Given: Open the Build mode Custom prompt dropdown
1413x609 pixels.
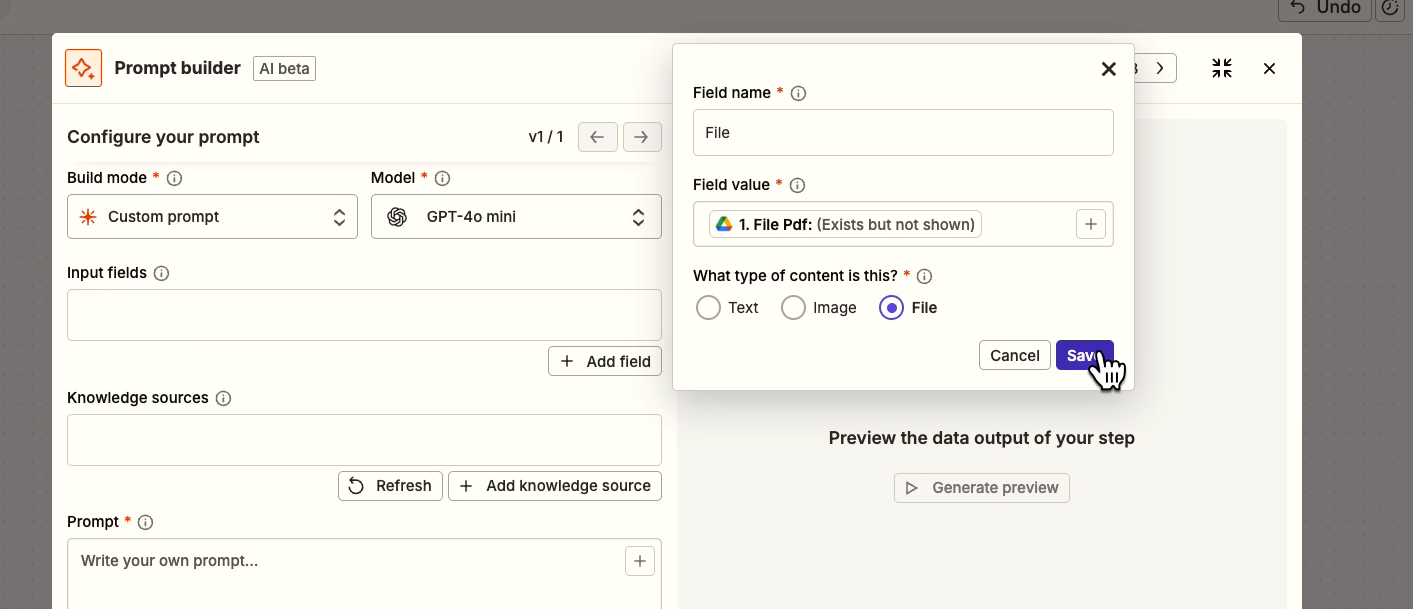Looking at the screenshot, I should 212,217.
